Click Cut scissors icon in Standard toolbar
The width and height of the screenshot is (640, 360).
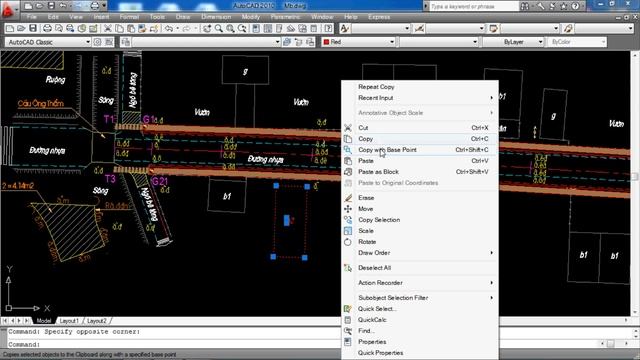click(x=108, y=28)
